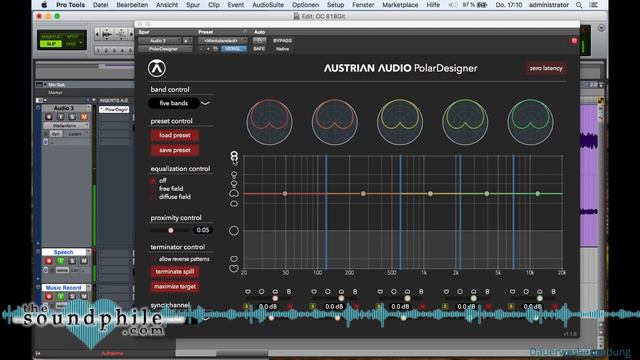Select figure-eight pattern icon on the graph's left axis
Viewport: 640px width, 360px height.
[x=234, y=156]
